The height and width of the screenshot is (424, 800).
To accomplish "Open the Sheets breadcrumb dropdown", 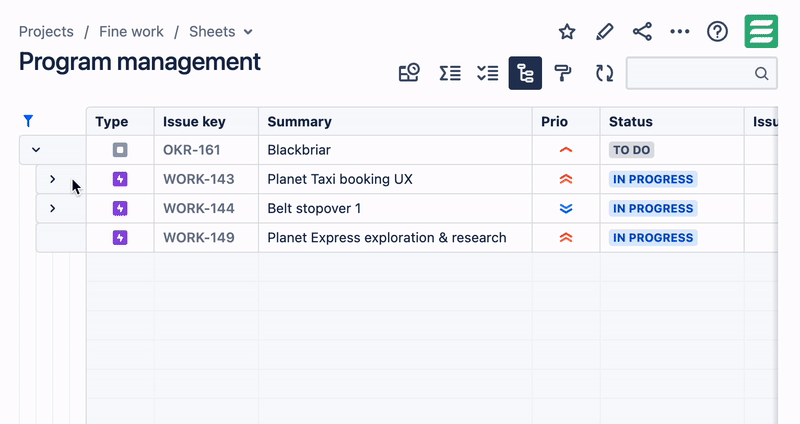I will point(221,32).
